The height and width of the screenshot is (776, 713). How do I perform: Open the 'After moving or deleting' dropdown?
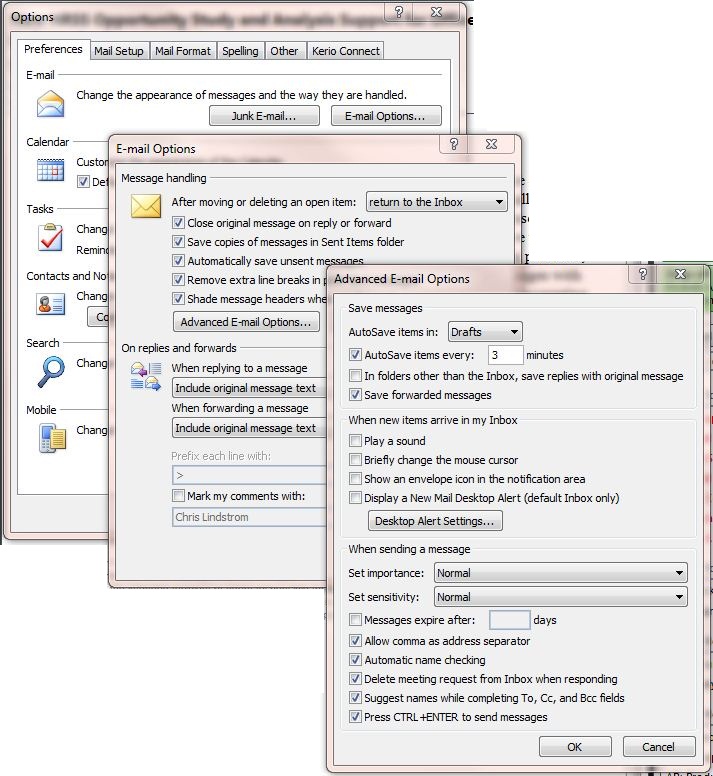(436, 202)
